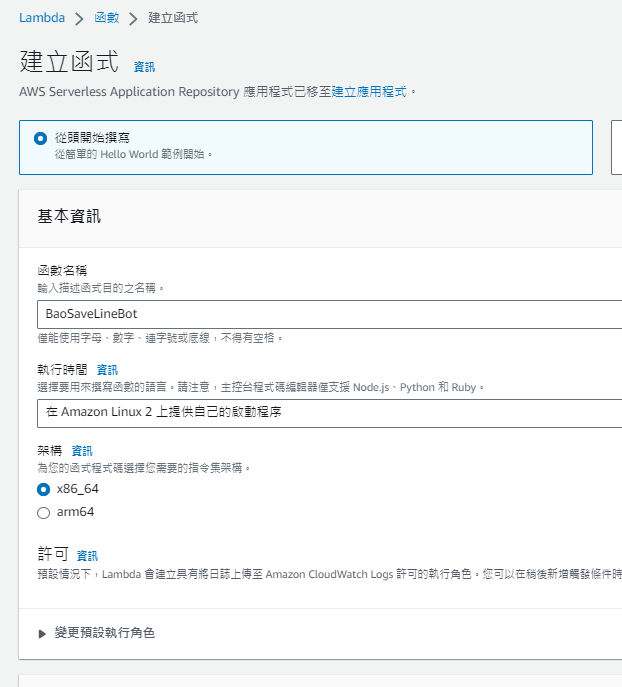This screenshot has width=622, height=687.
Task: Follow the 建立應用程式 link
Action: click(369, 92)
